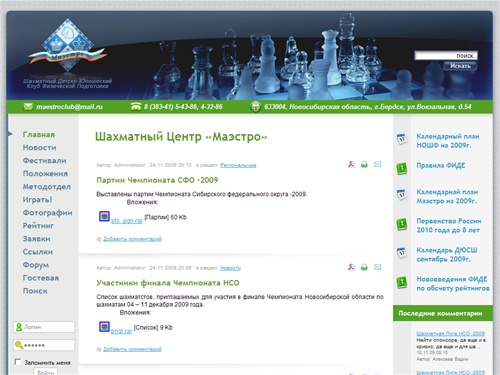Toggle the Запомнить меня checkbox
This screenshot has height=375, width=500.
pos(18,362)
